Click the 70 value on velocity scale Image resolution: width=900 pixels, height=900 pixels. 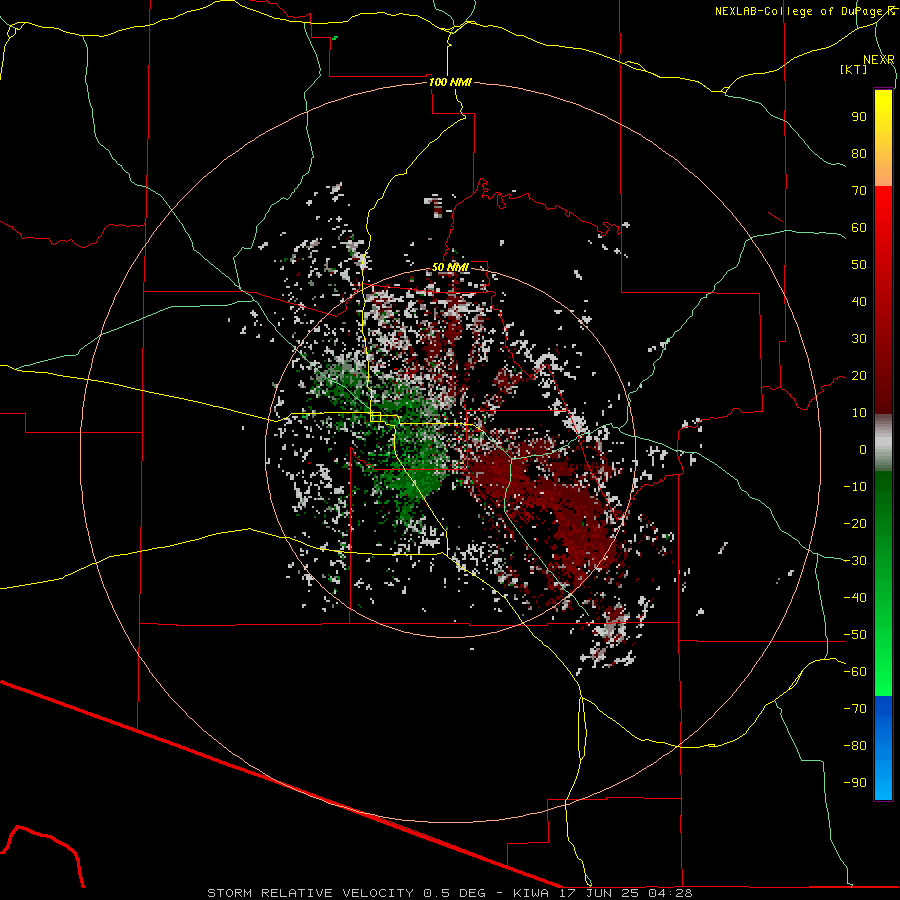pyautogui.click(x=859, y=191)
